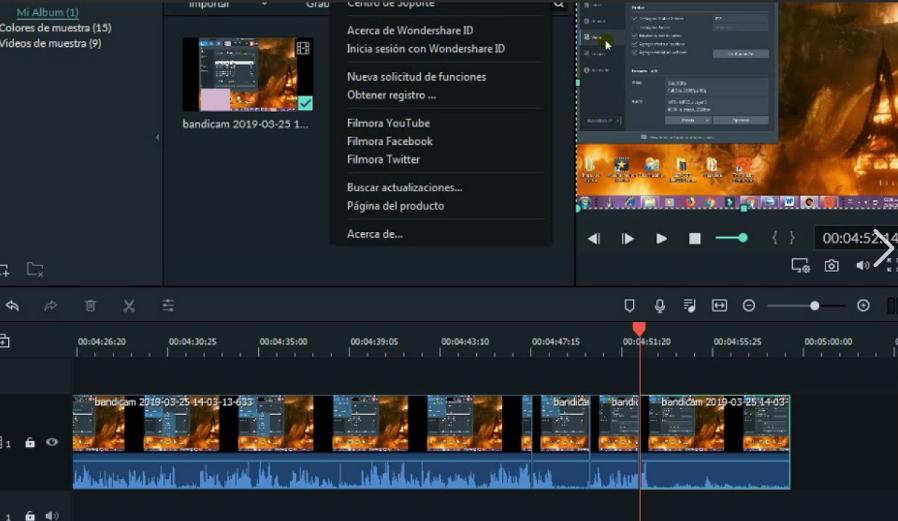Click the microphone voiceover record icon
Screen dimensions: 898x521
660,306
